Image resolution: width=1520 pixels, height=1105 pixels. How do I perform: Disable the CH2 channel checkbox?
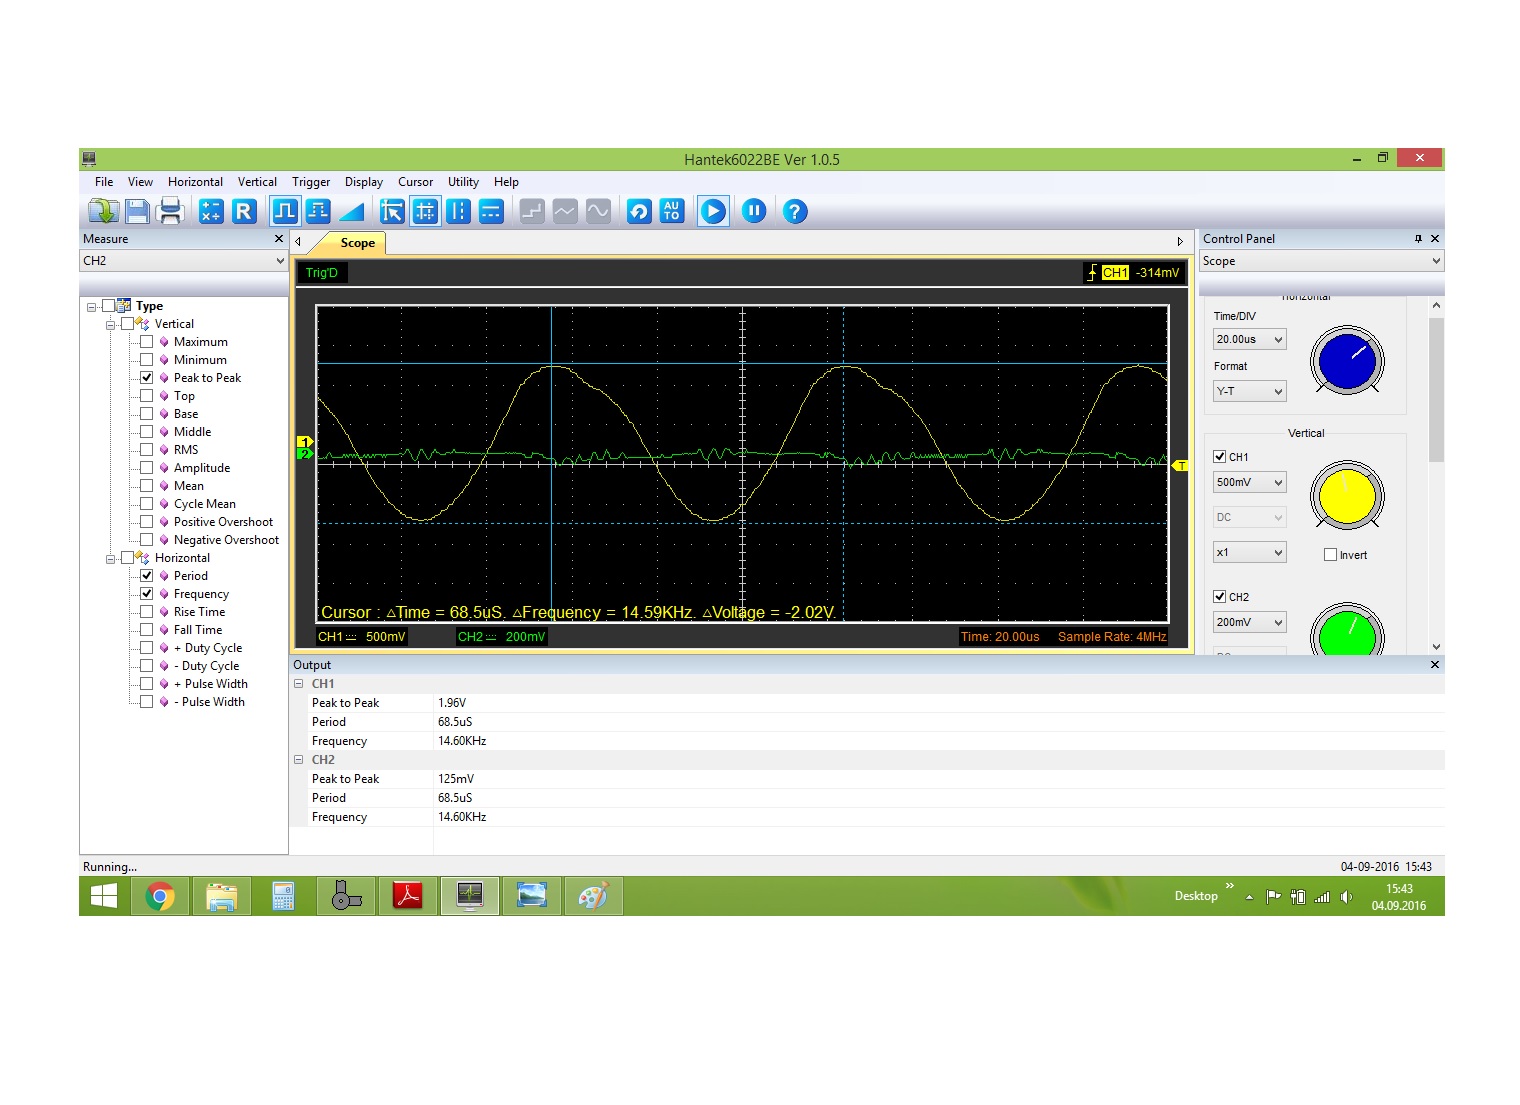click(1219, 597)
